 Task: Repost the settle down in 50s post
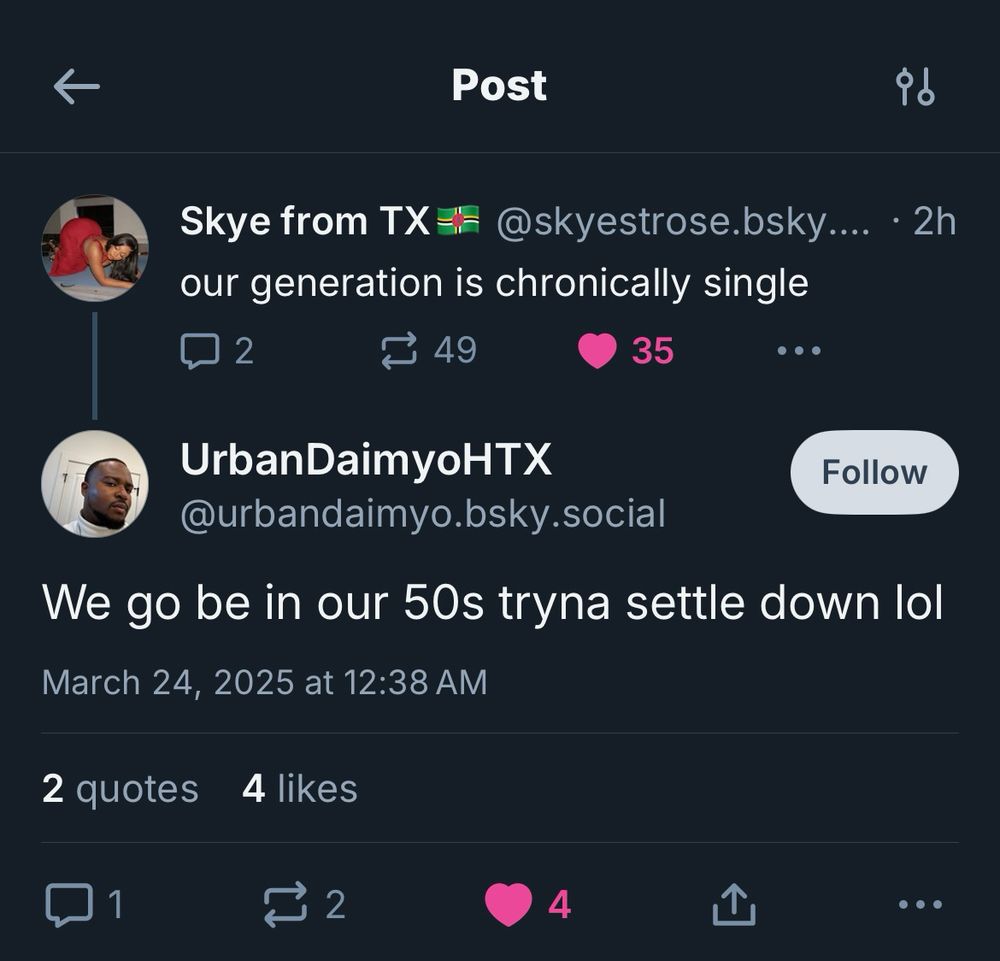(x=288, y=903)
